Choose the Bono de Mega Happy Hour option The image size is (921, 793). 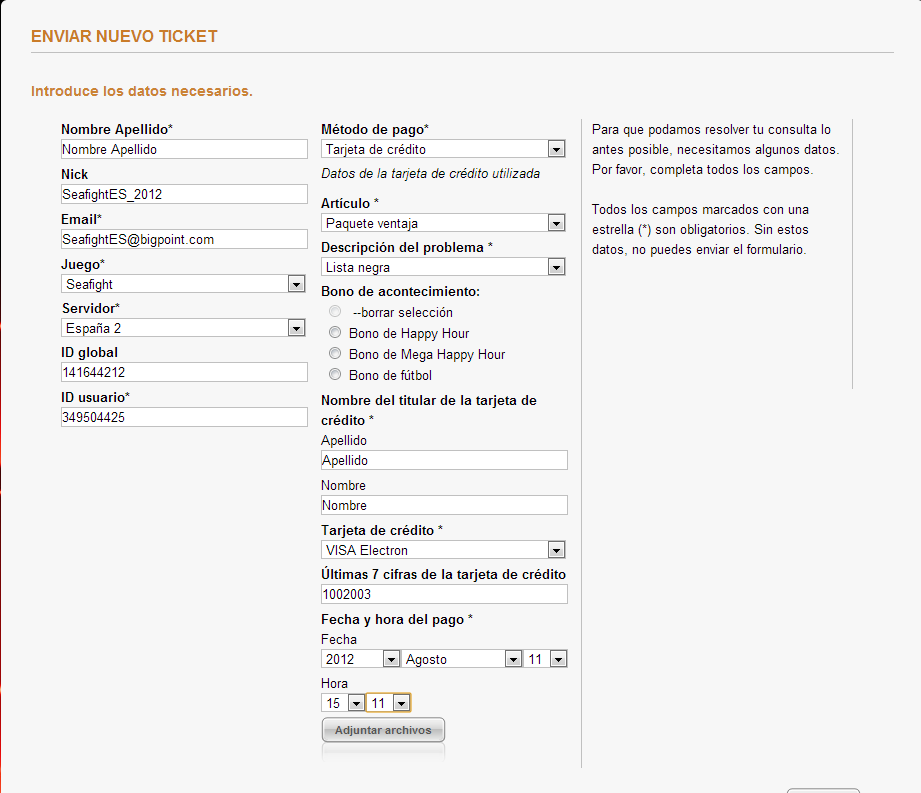[335, 354]
